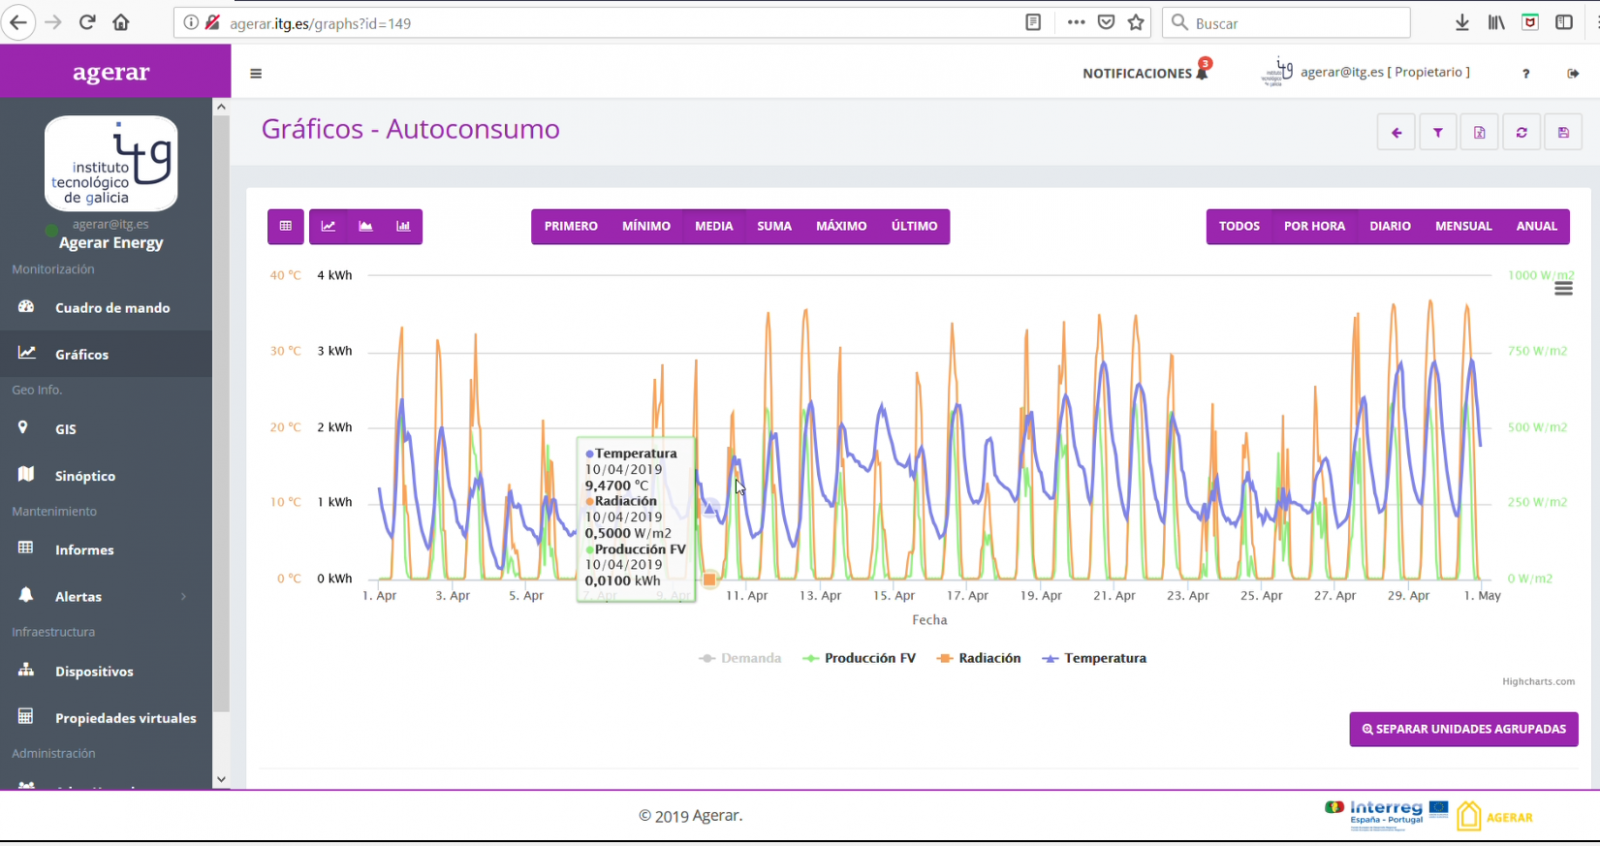Select the MENSUAL grouping tab
Viewport: 1600px width, 846px height.
(1463, 226)
